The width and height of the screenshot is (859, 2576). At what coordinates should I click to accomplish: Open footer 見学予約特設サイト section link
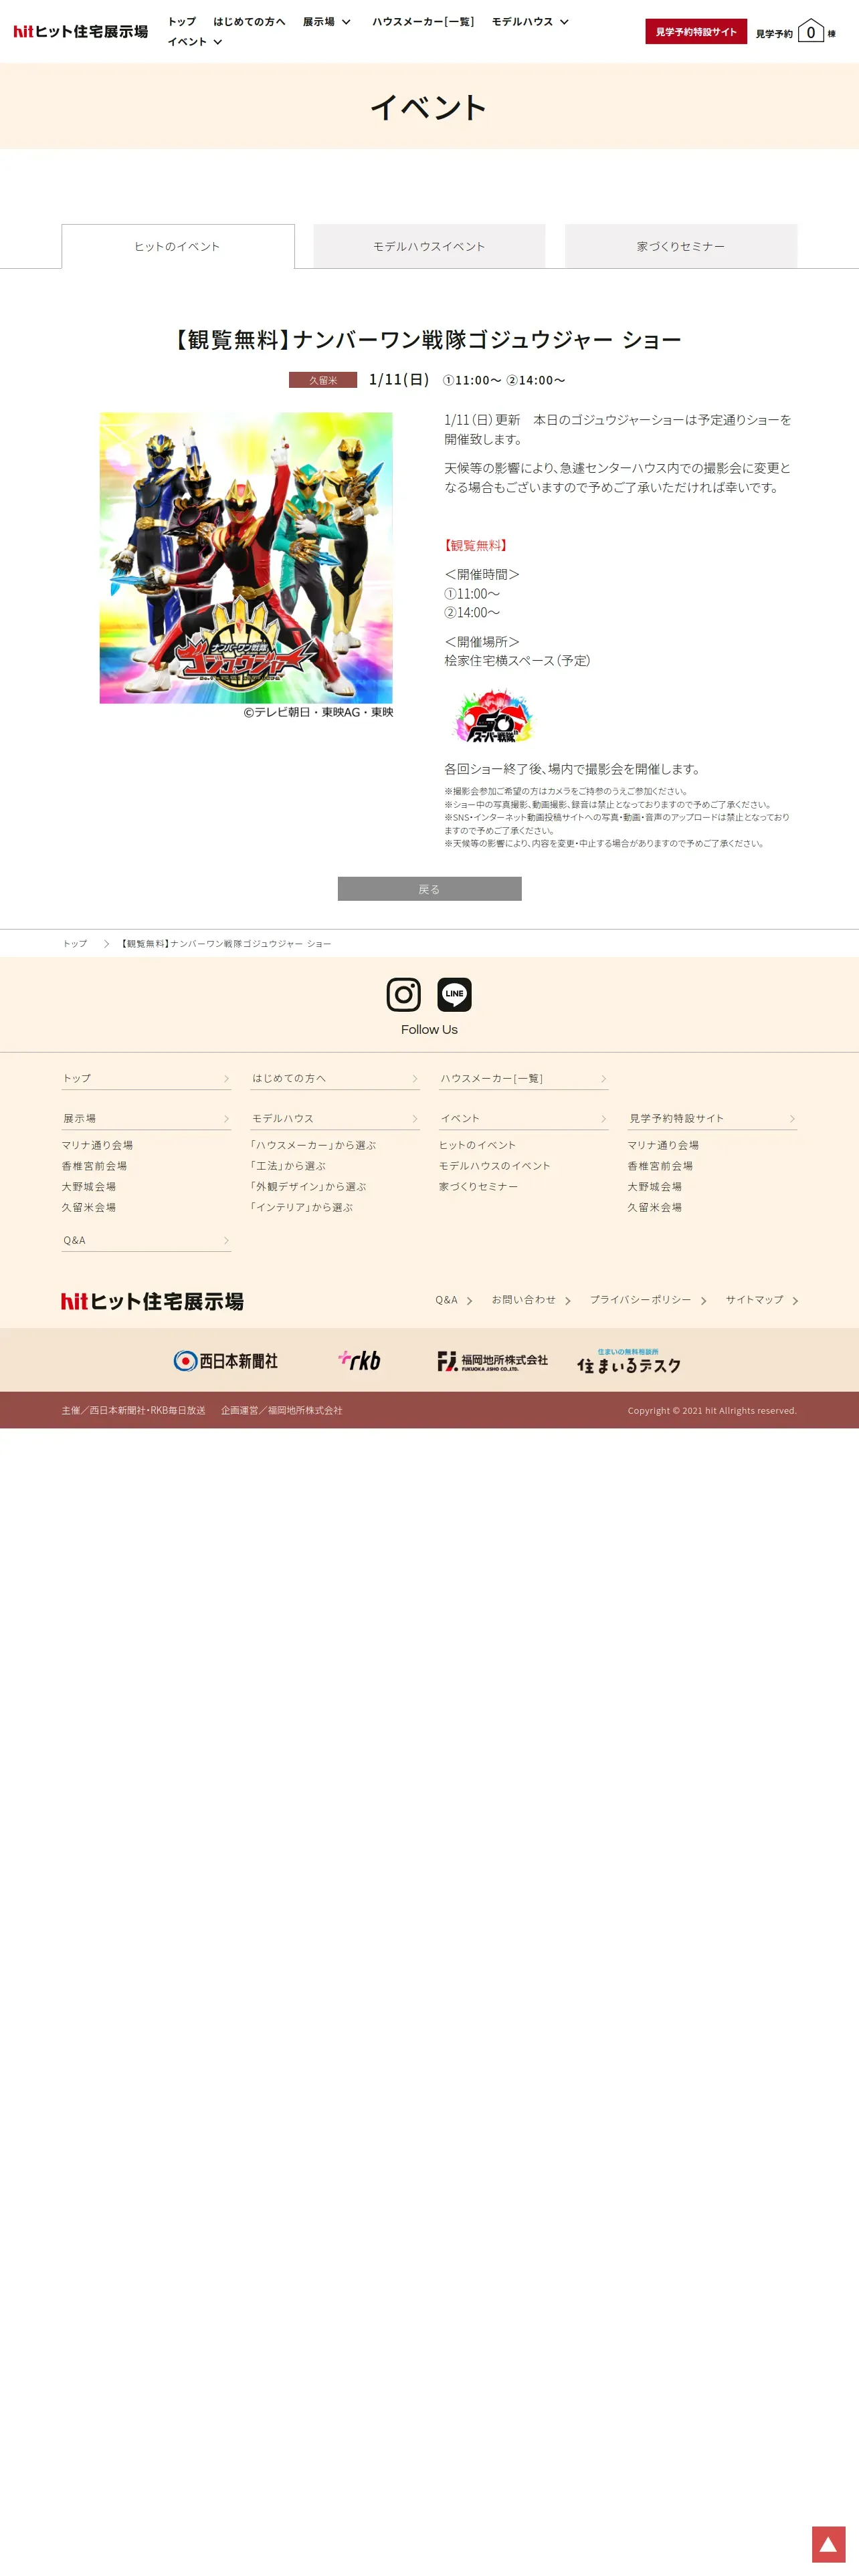tap(712, 1118)
